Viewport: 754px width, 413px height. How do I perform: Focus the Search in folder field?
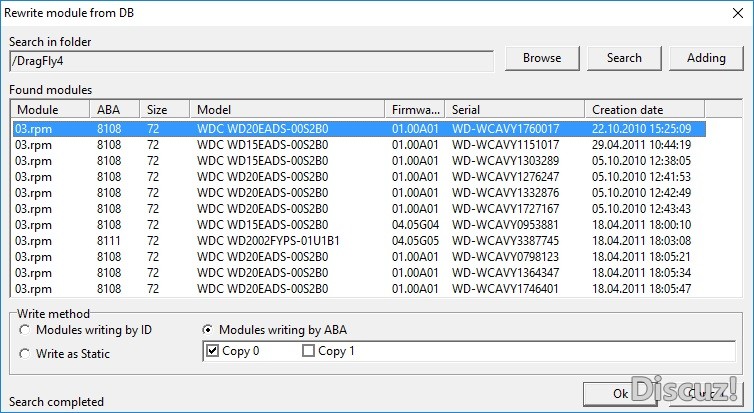[251, 61]
